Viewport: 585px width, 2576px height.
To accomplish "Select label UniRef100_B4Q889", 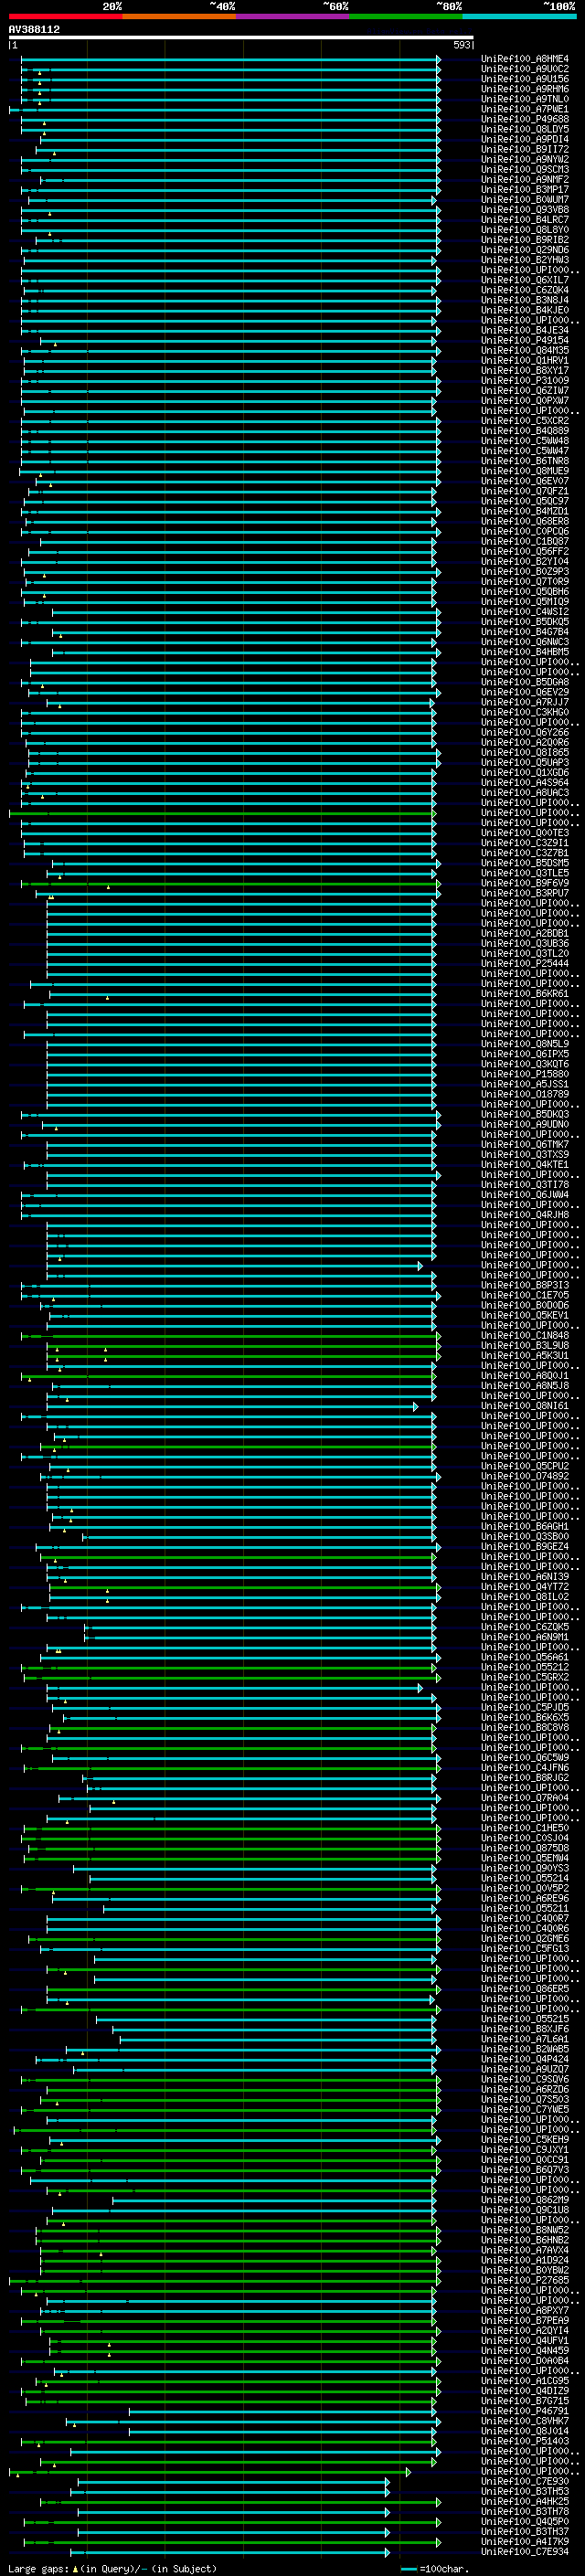I will tap(525, 430).
